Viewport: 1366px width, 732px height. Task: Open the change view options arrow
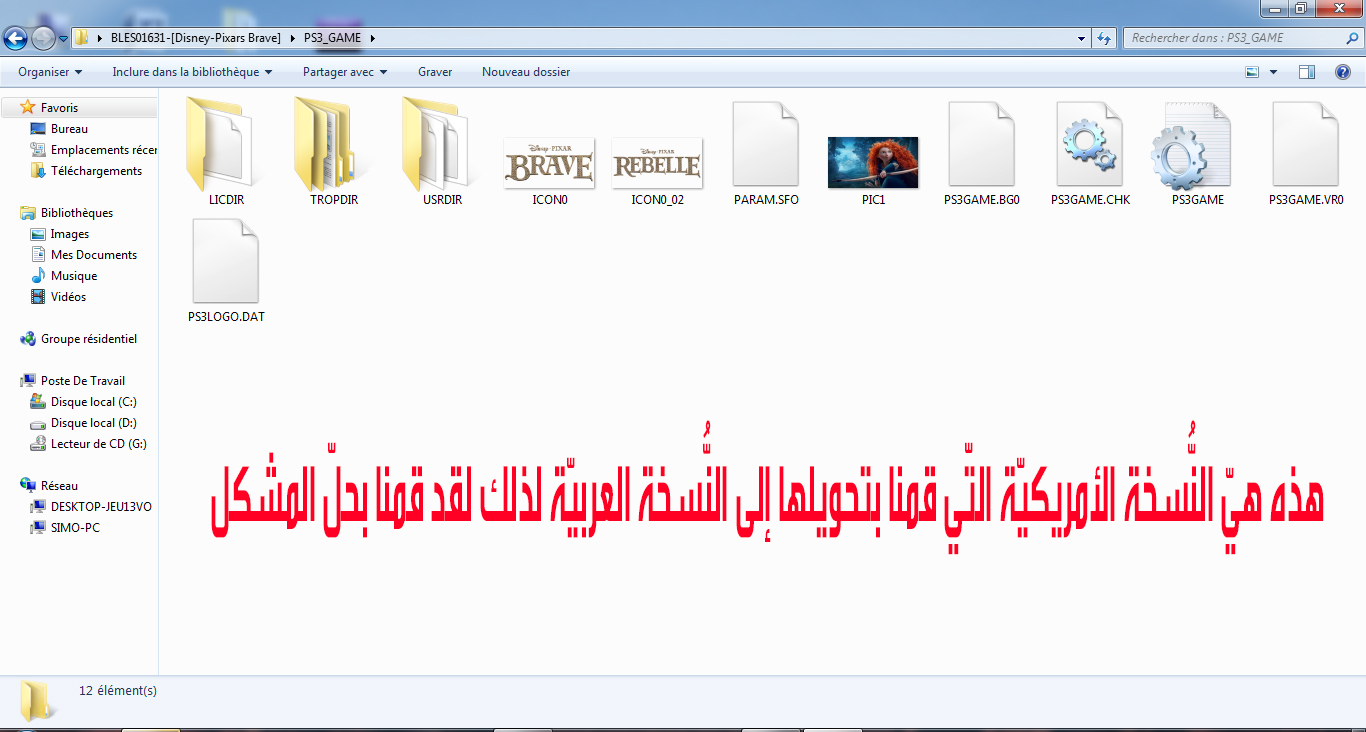click(x=1273, y=72)
